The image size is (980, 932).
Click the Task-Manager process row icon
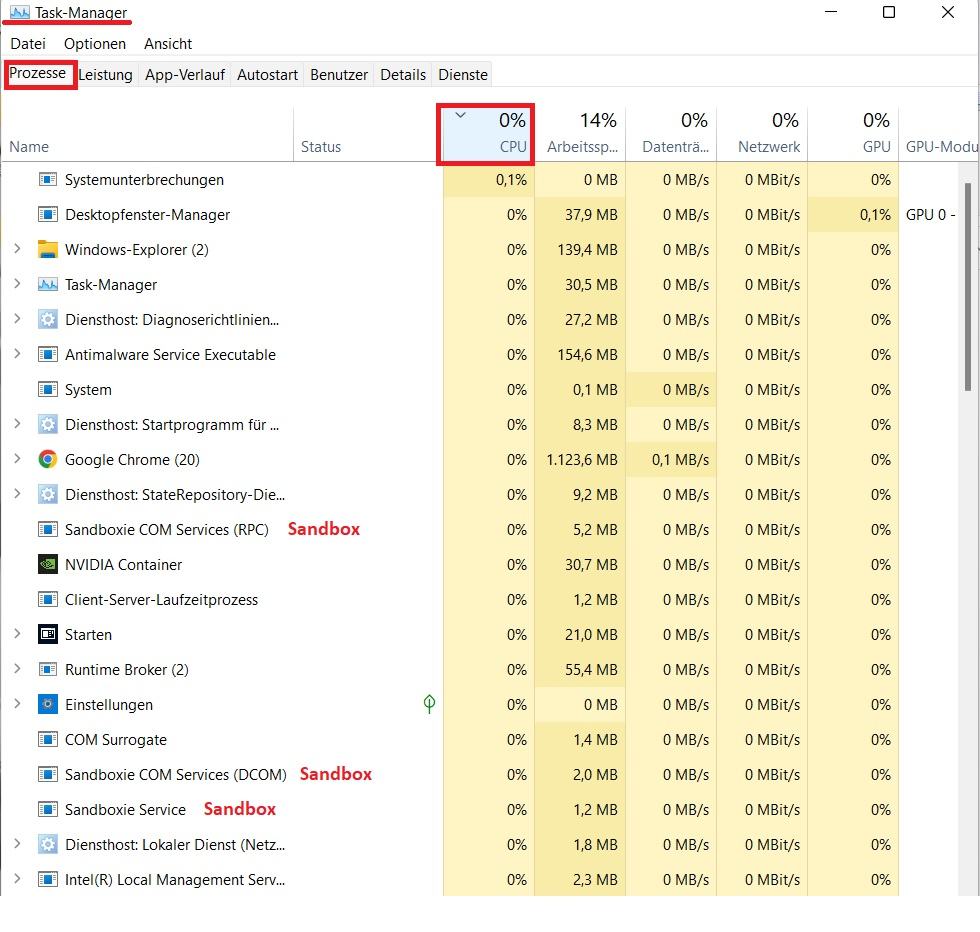[48, 285]
